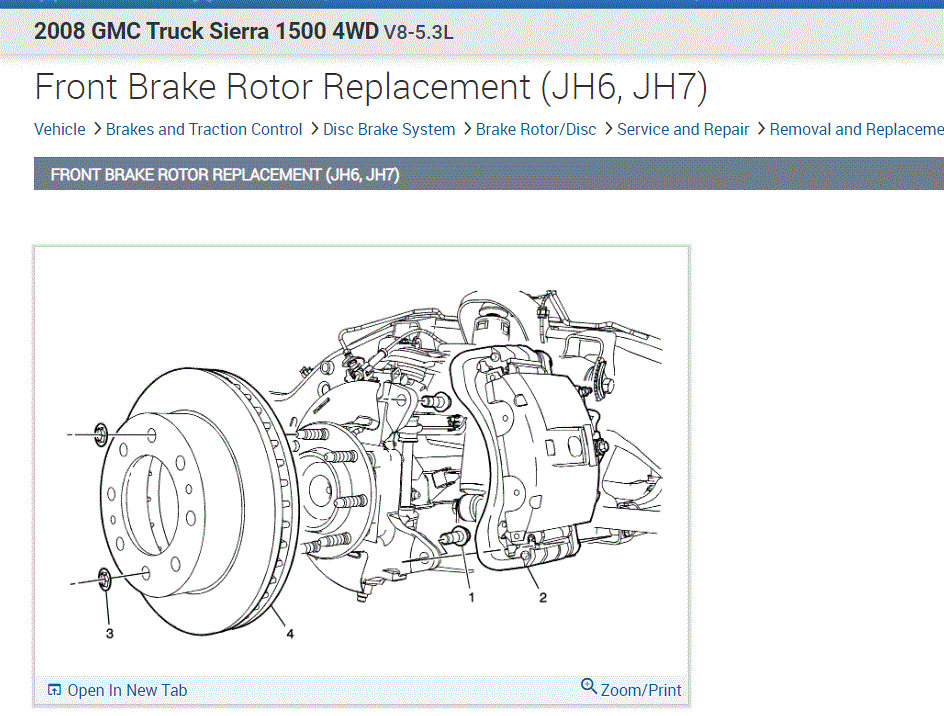Click Front Brake Rotor Replacement page heading
Viewport: 944px width, 716px height.
[371, 87]
